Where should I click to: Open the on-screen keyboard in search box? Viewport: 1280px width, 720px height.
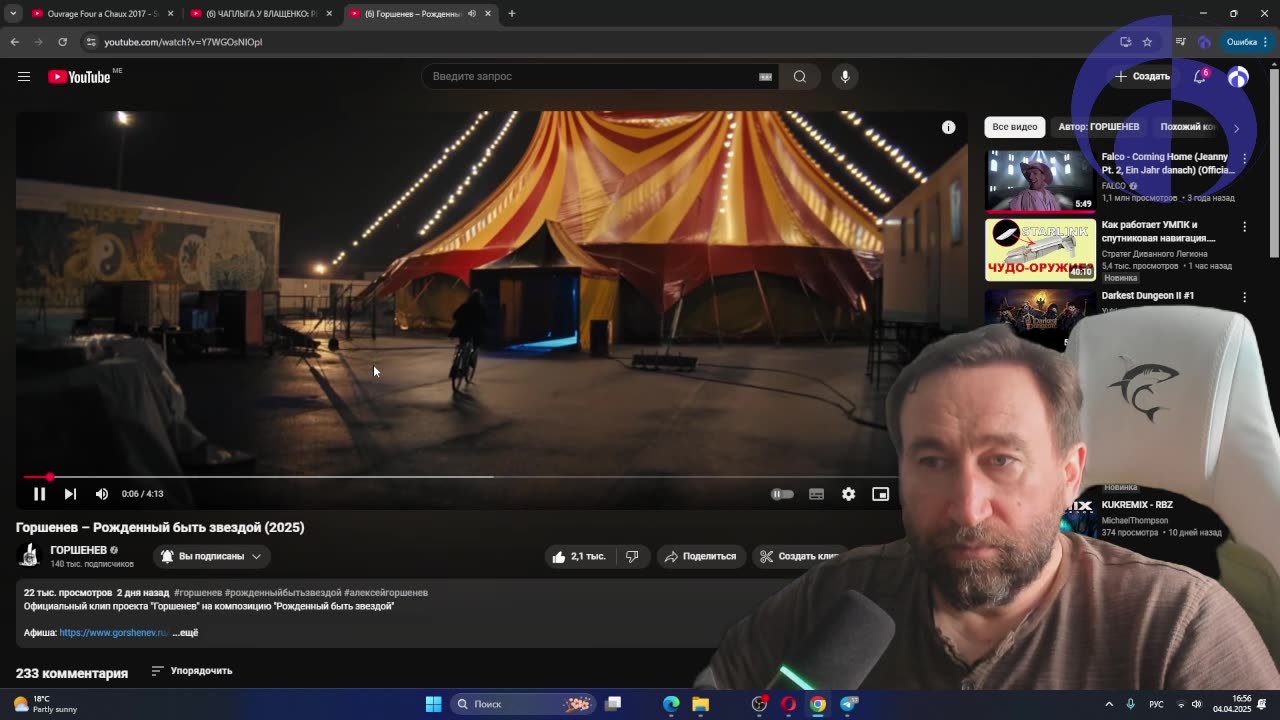(x=765, y=76)
